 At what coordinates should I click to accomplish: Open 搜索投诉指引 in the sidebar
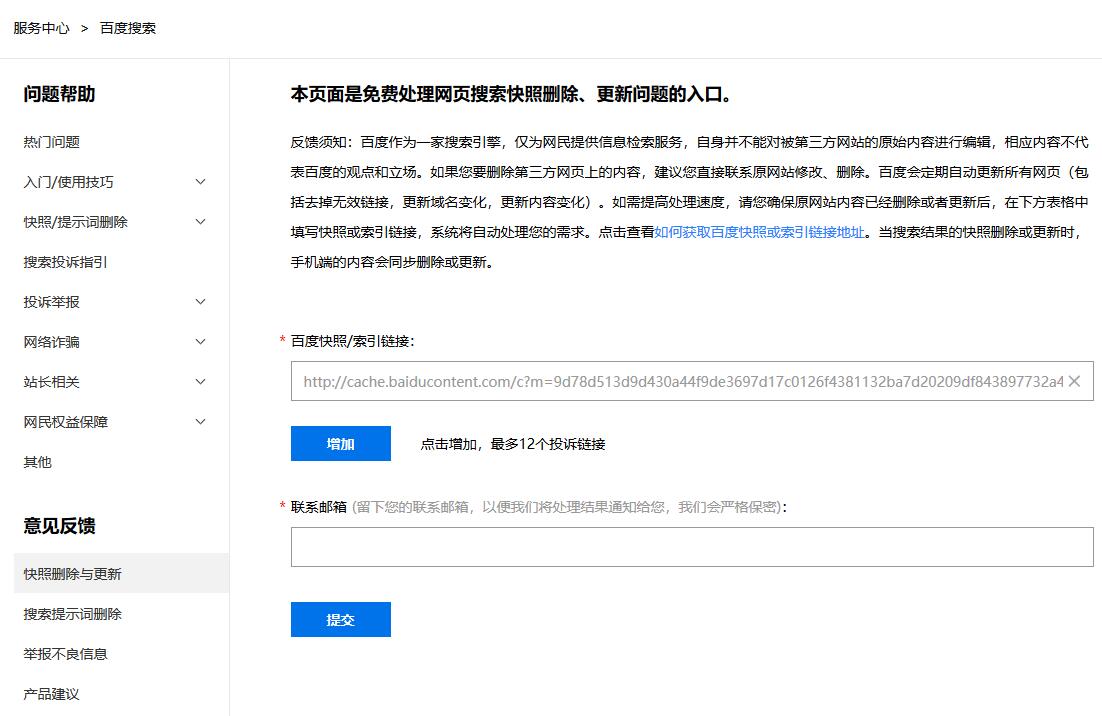pyautogui.click(x=66, y=262)
